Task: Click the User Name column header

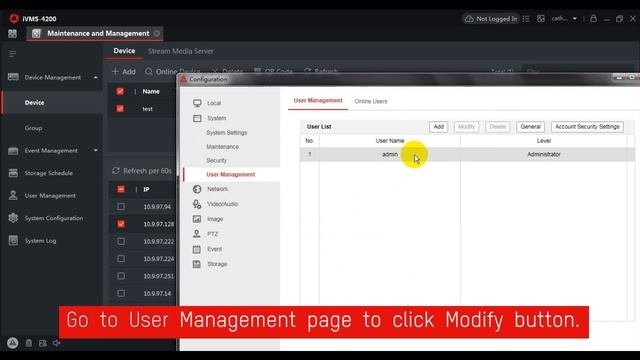Action: 390,141
